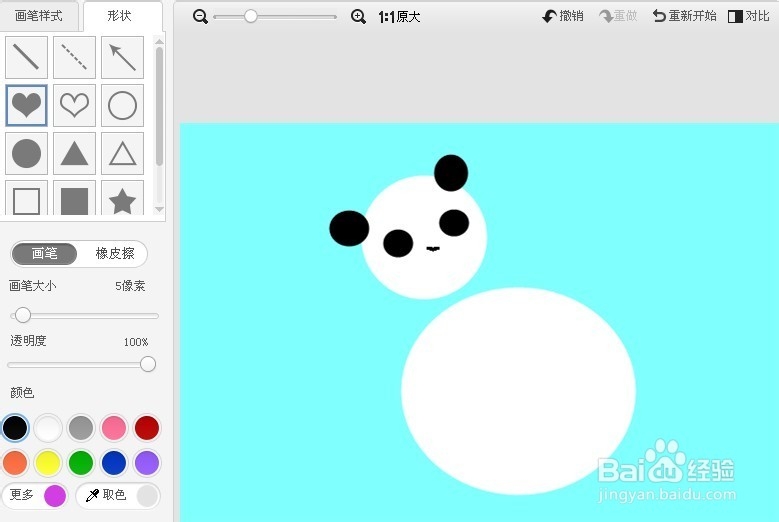Screen dimensions: 779x522
Task: Select the solid line shape
Action: point(26,57)
